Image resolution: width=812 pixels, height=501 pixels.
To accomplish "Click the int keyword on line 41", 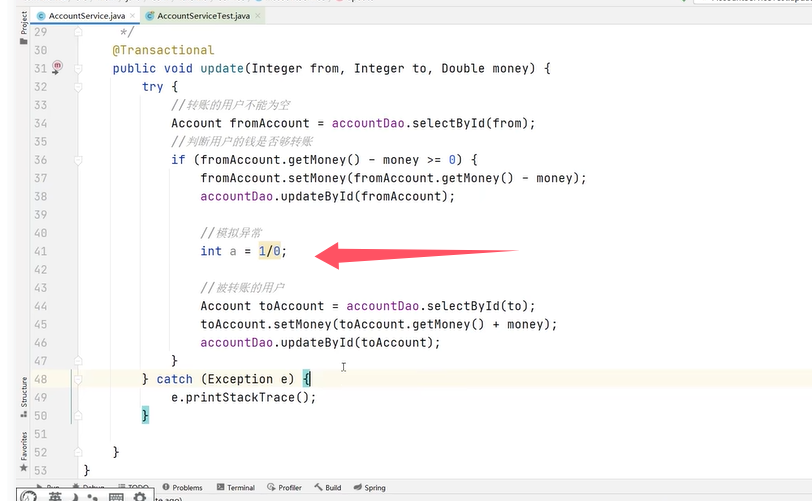I will click(x=211, y=251).
